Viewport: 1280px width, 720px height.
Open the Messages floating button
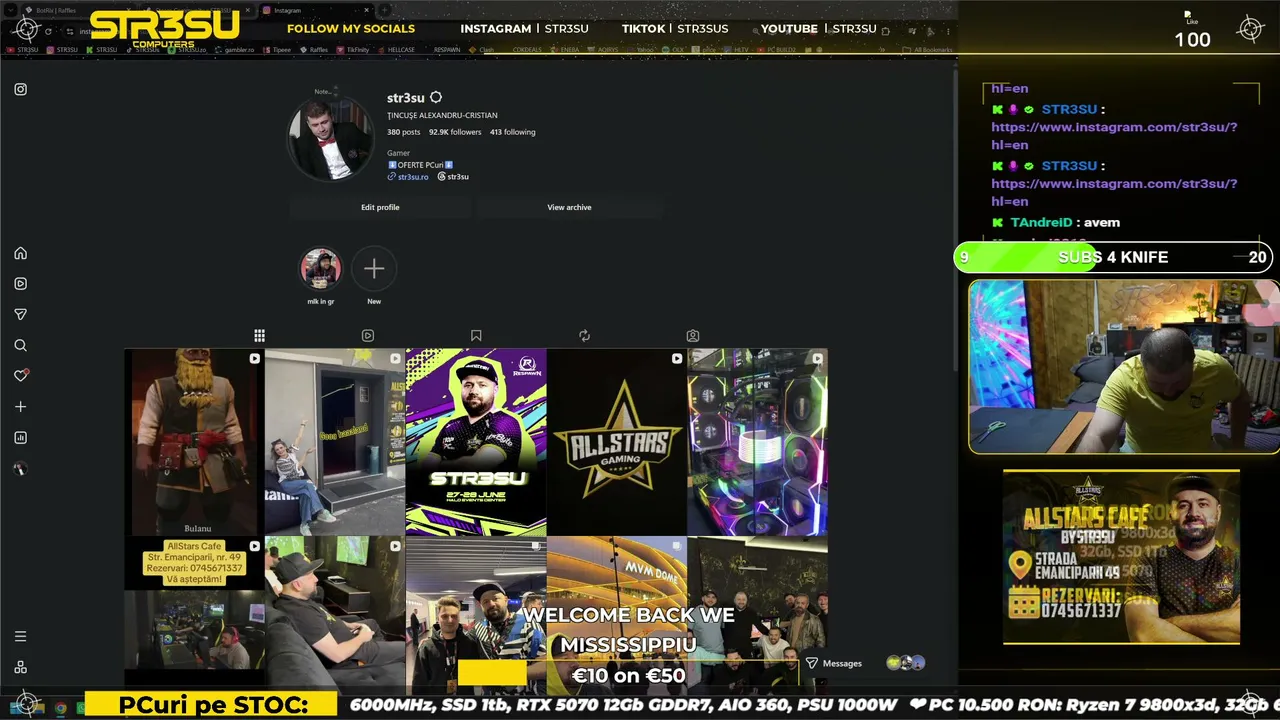[x=866, y=663]
